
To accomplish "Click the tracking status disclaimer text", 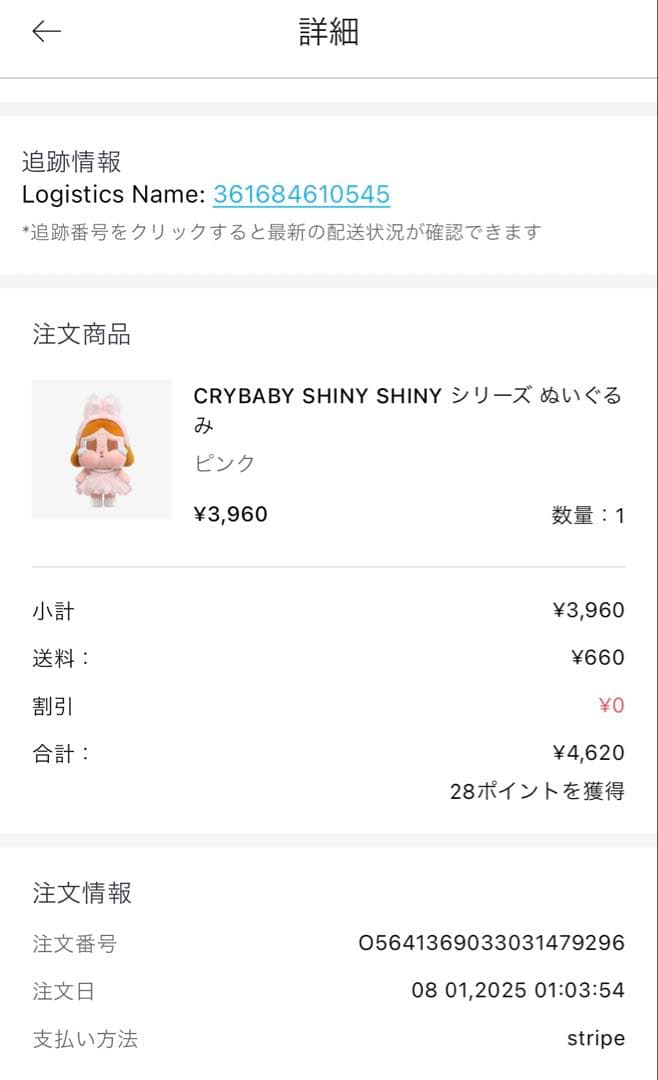I will pos(280,233).
